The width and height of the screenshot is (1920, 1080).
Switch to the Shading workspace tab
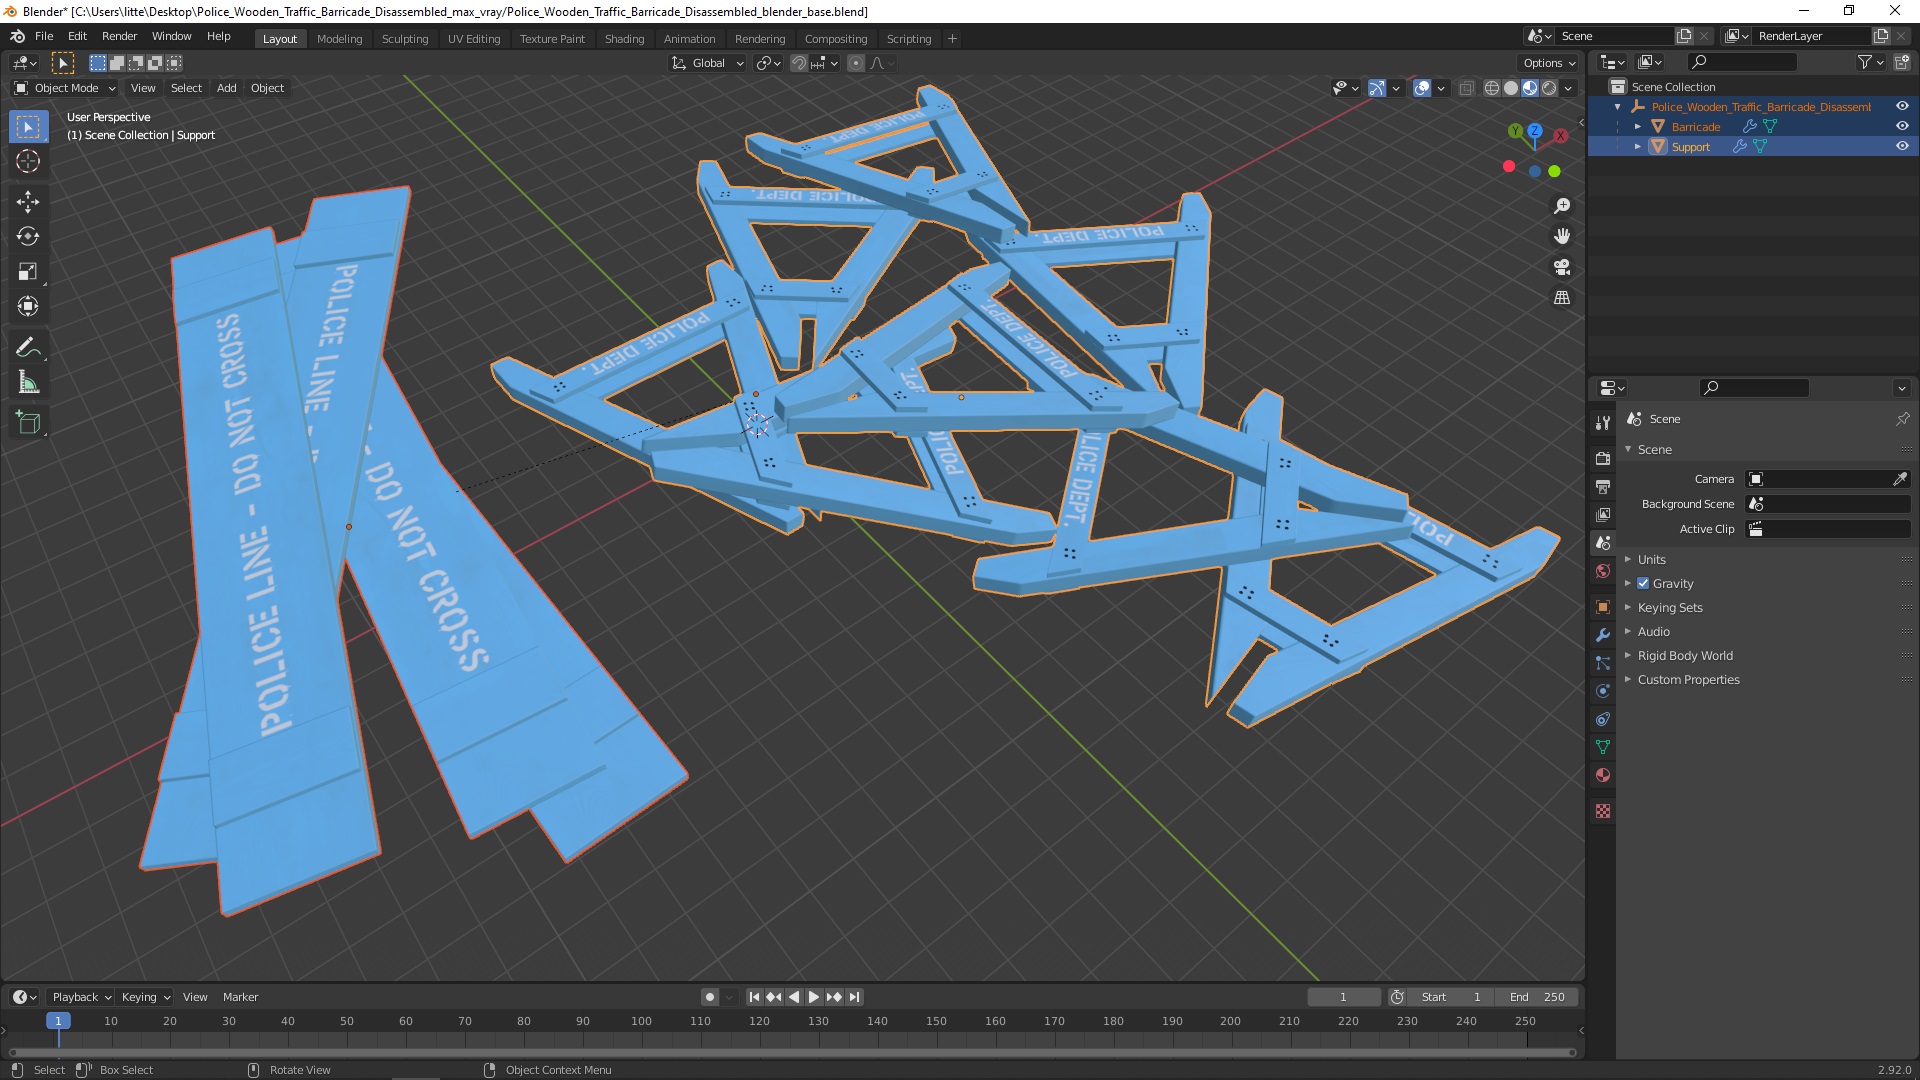624,38
